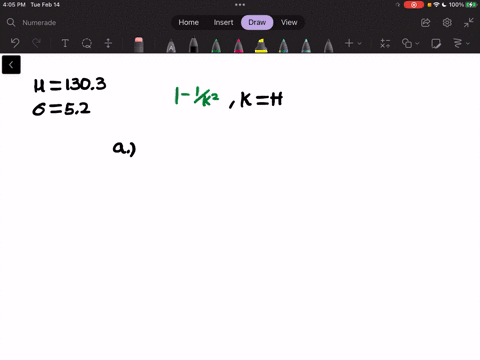This screenshot has height=360, width=480.
Task: Open the search magnifier icon
Action: pyautogui.click(x=11, y=22)
